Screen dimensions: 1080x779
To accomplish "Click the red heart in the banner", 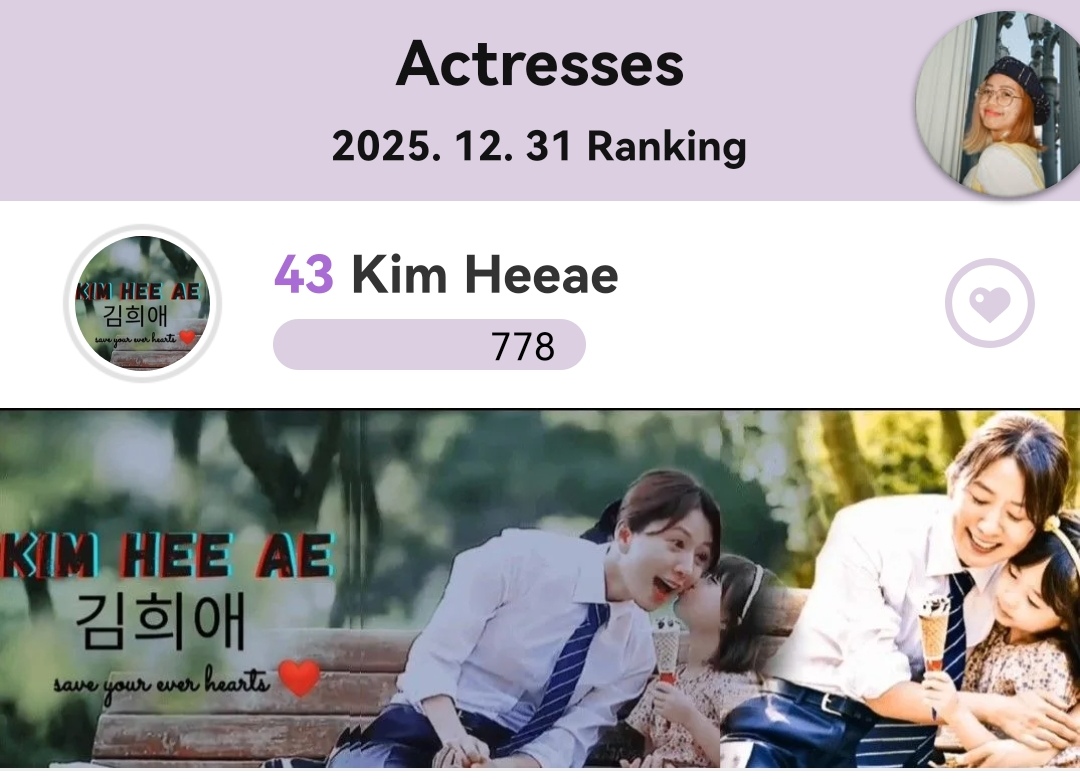I will pyautogui.click(x=299, y=677).
